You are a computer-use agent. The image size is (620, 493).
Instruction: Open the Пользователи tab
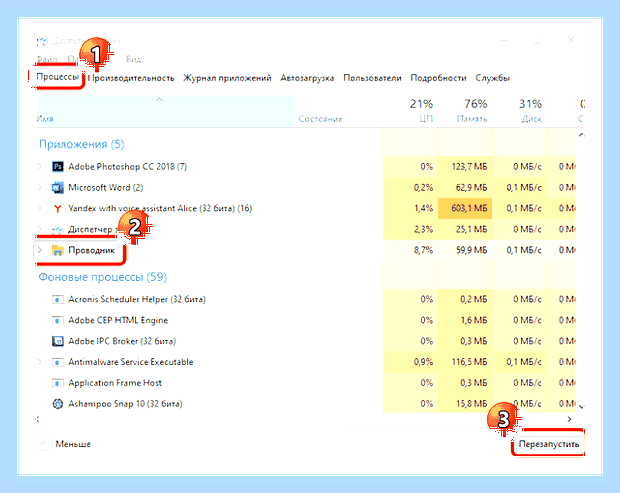tap(372, 78)
